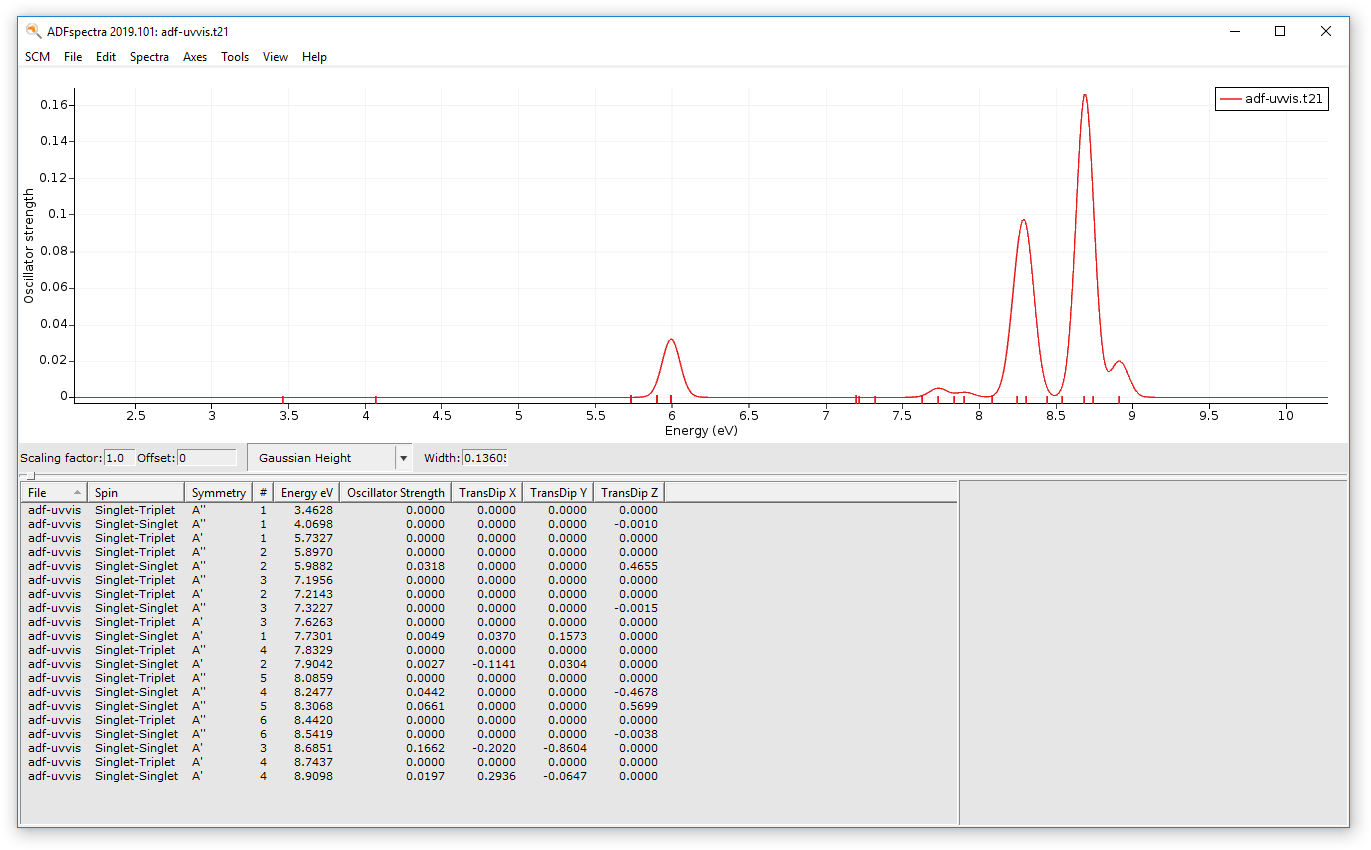1371x850 pixels.
Task: Select the Singlet-Singlet row with oscillator strength 0.0661
Action: pyautogui.click(x=300, y=705)
